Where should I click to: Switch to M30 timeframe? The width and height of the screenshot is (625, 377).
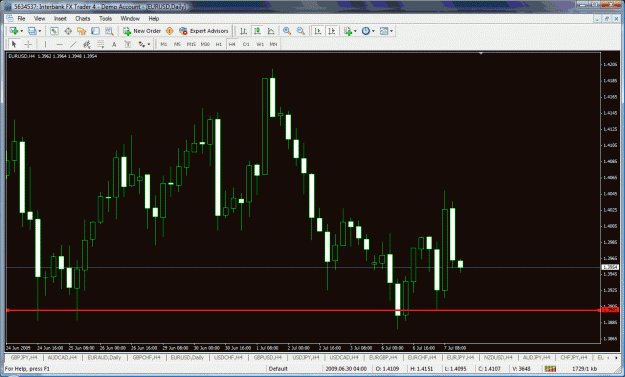[x=205, y=44]
